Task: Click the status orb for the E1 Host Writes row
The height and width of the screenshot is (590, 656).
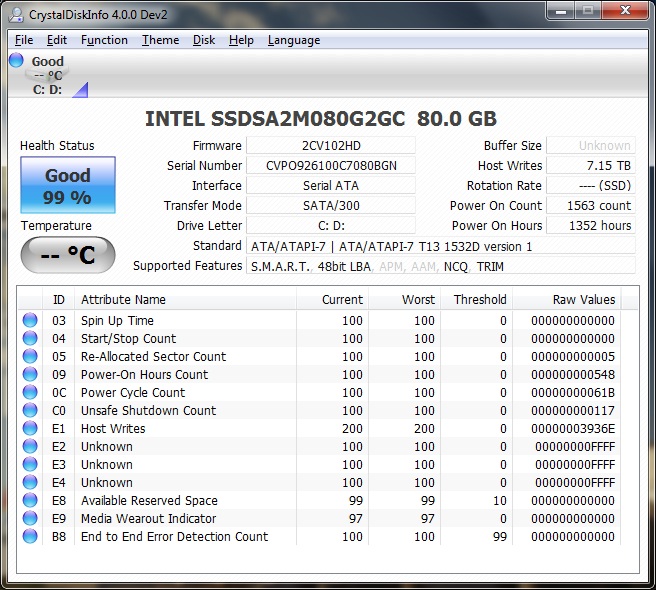Action: coord(30,428)
